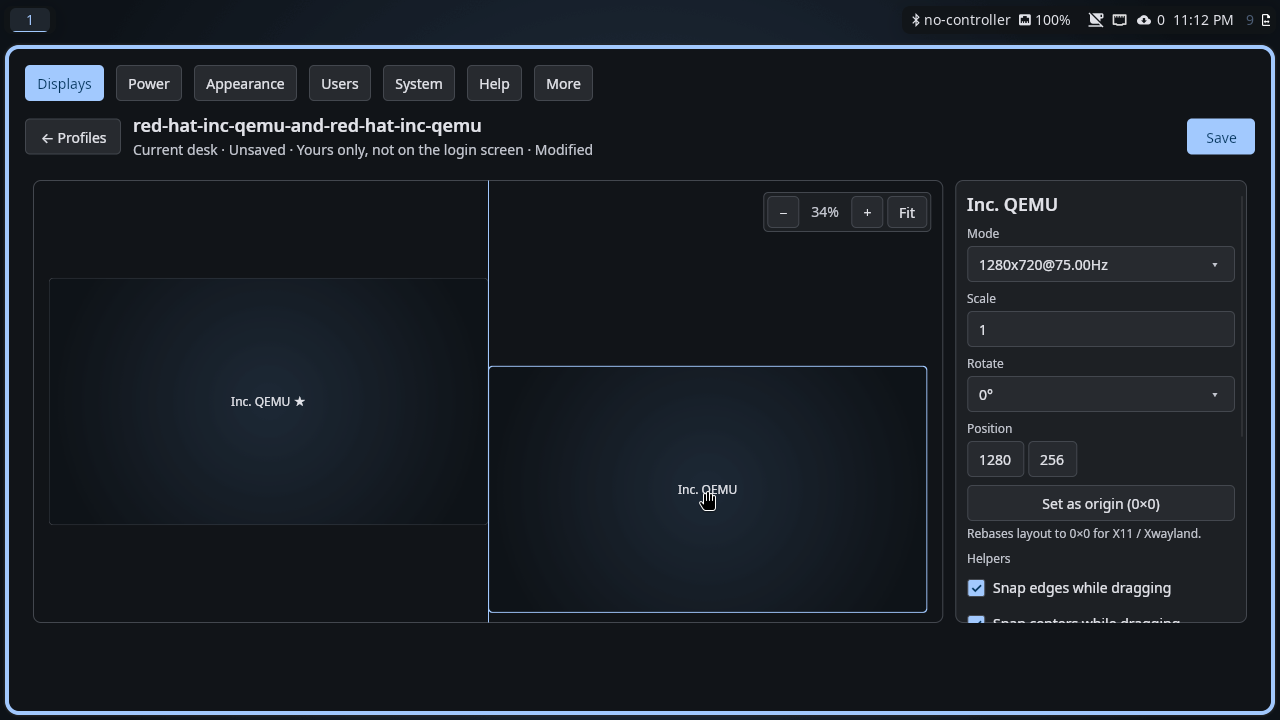Click the network 100% indicator icon
The height and width of the screenshot is (720, 1280).
(x=1025, y=20)
